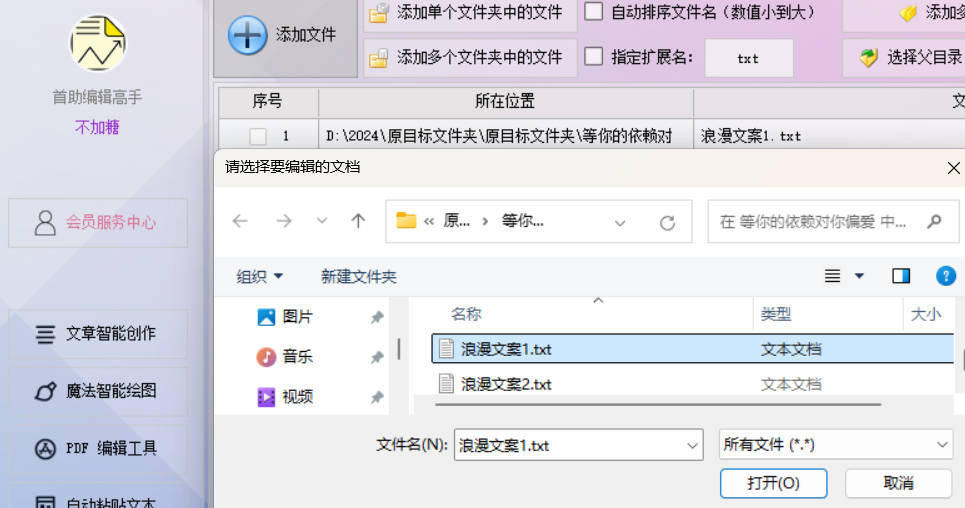The height and width of the screenshot is (508, 965).
Task: Open the 组织 menu
Action: coord(259,276)
